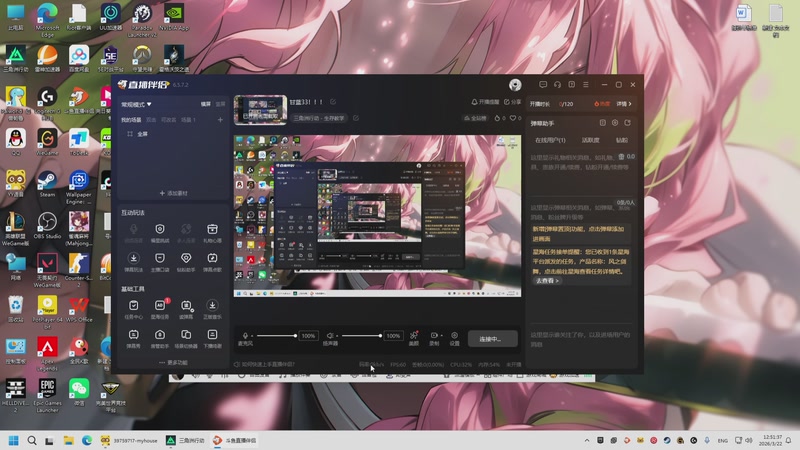Pop out the 弹幕助手 panel
This screenshot has width=800, height=450.
click(628, 123)
